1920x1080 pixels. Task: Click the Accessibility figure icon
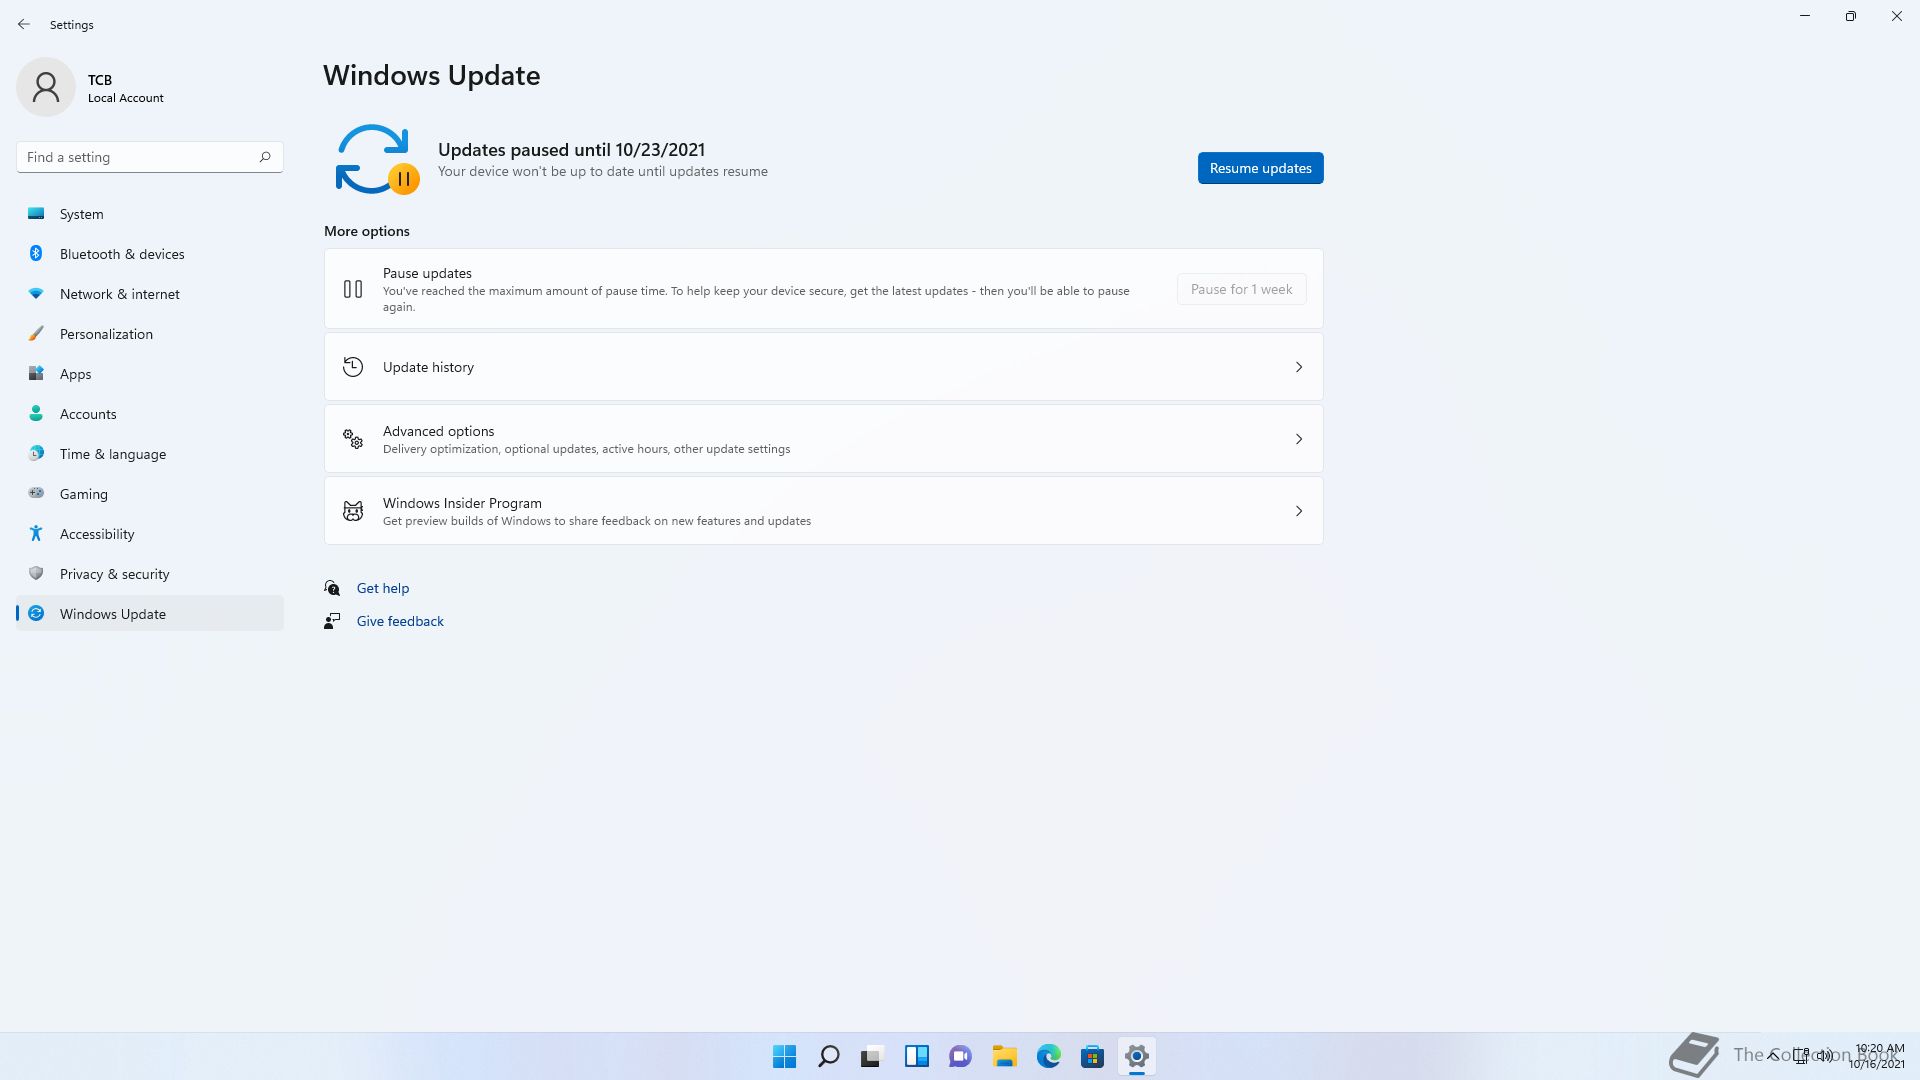pyautogui.click(x=36, y=533)
